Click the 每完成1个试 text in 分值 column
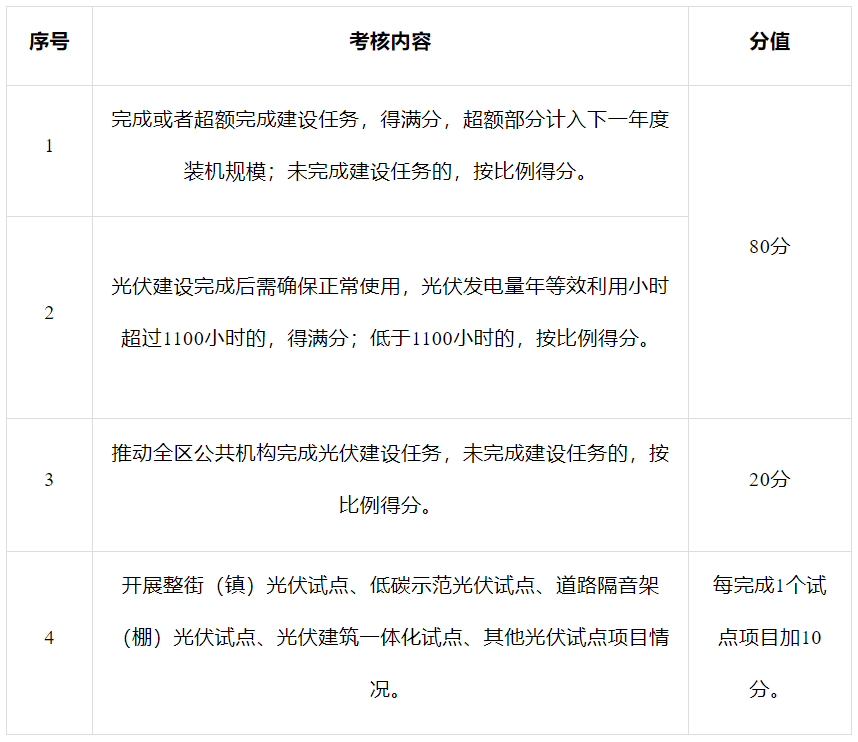The image size is (858, 742). (x=769, y=586)
